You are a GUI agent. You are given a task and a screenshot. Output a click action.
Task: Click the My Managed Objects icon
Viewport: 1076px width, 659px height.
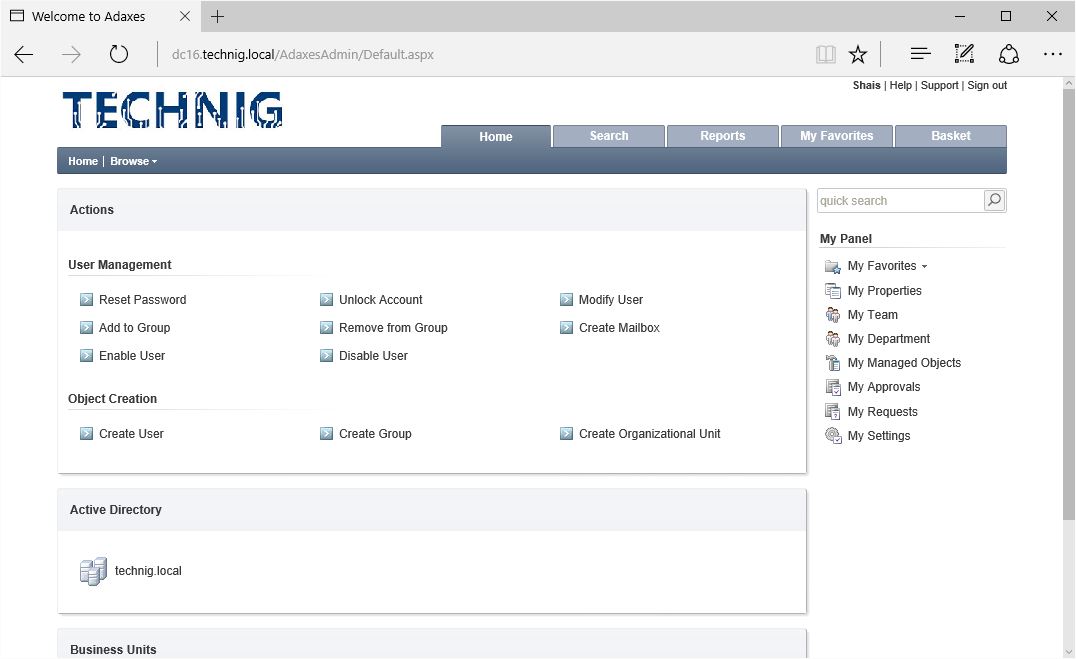833,363
